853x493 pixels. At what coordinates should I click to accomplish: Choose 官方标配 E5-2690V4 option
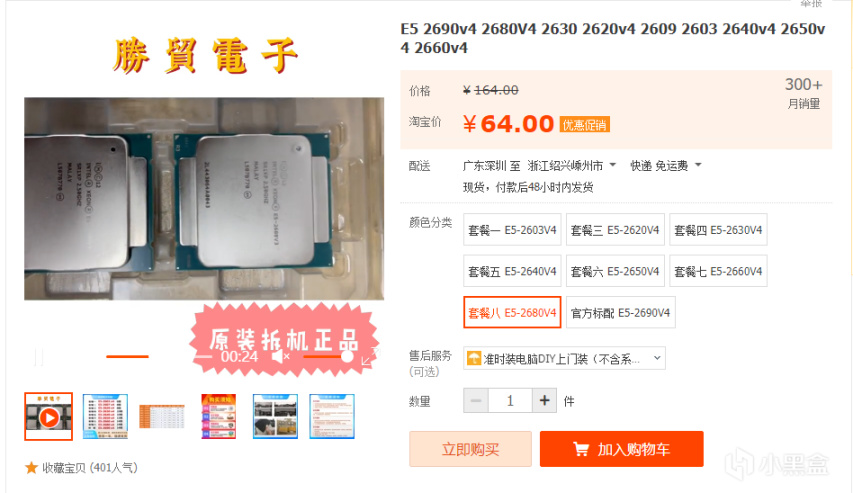621,312
